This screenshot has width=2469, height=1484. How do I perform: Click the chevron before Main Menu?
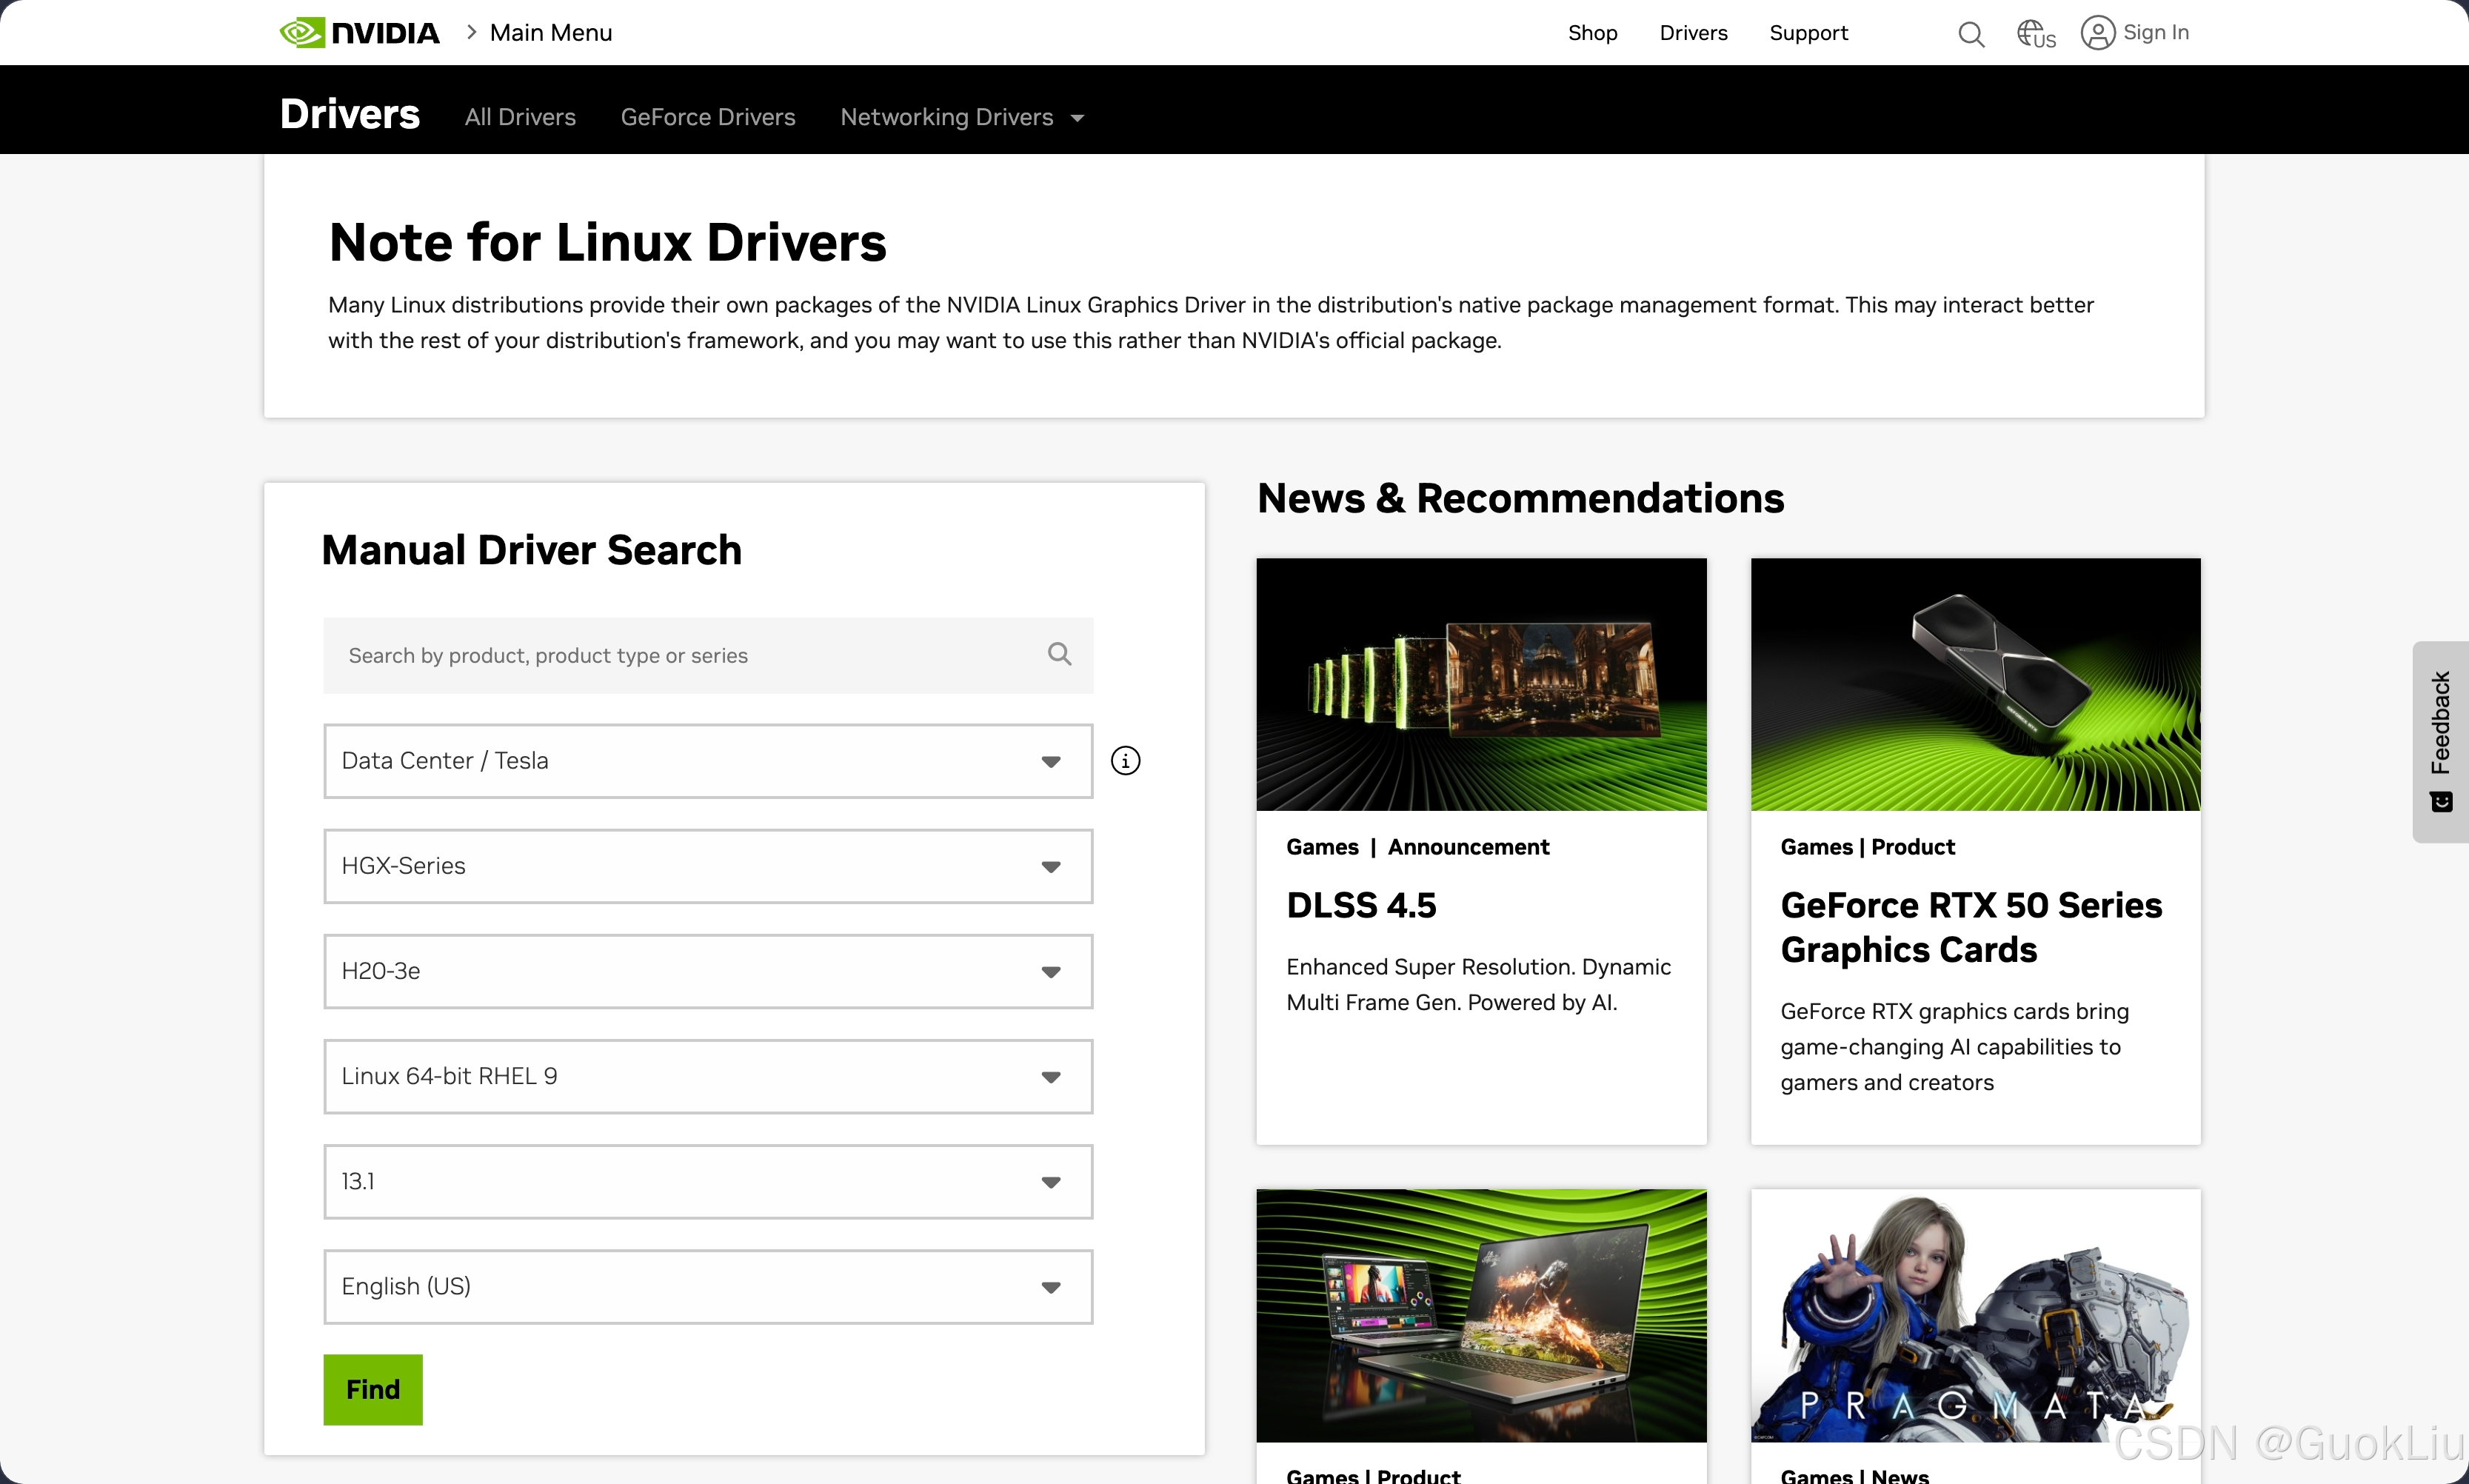coord(471,32)
